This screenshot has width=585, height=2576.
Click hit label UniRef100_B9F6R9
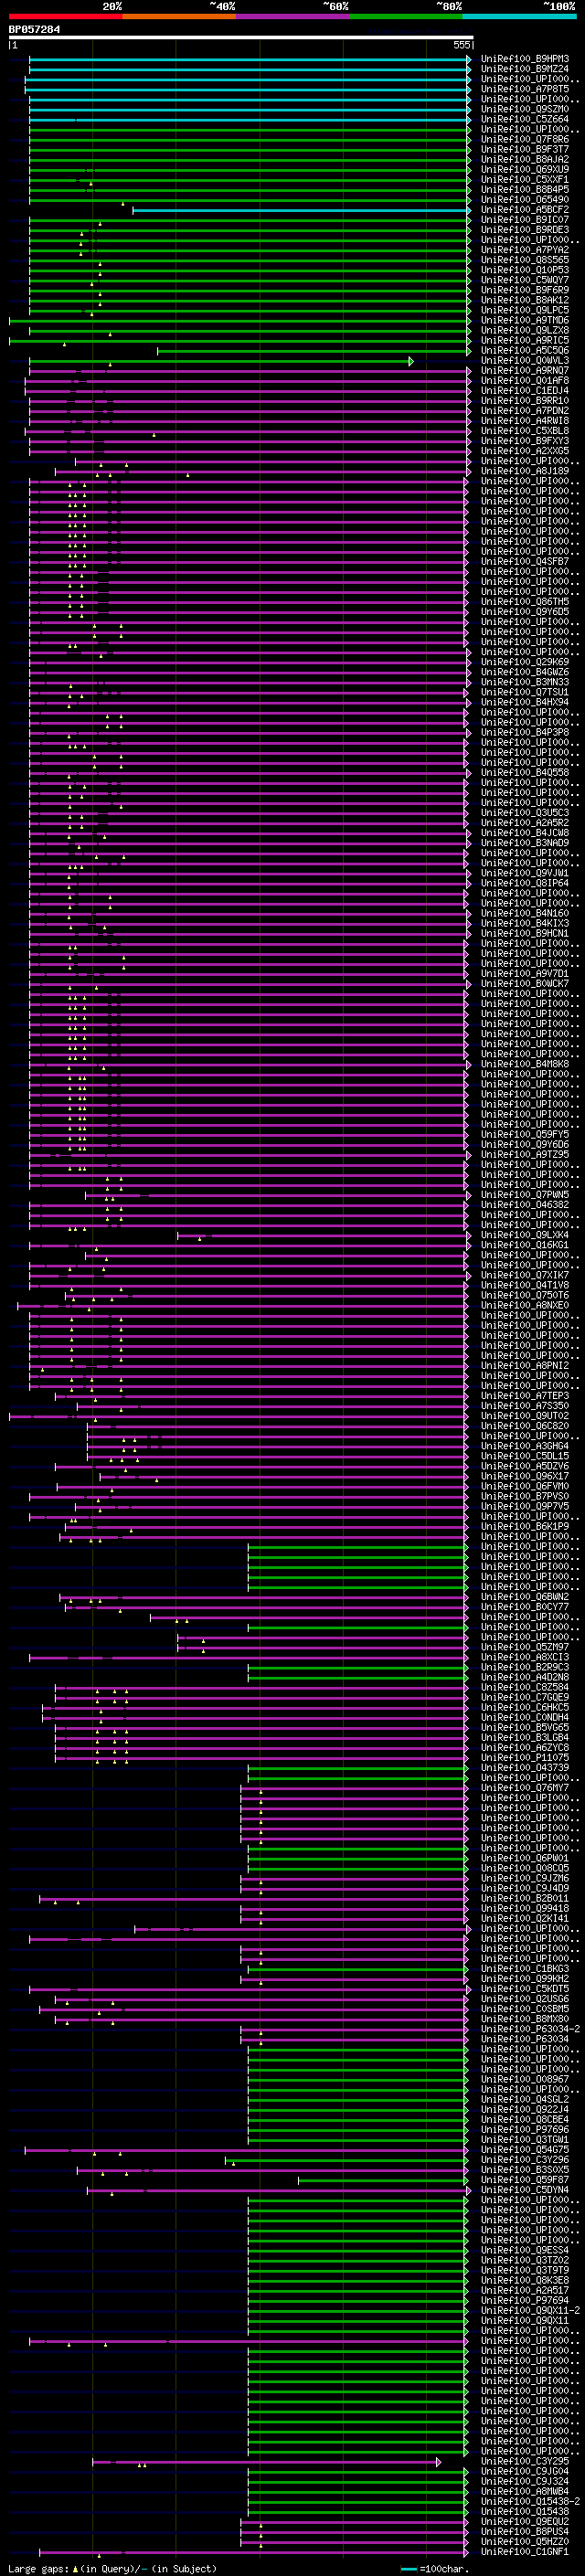(x=524, y=290)
